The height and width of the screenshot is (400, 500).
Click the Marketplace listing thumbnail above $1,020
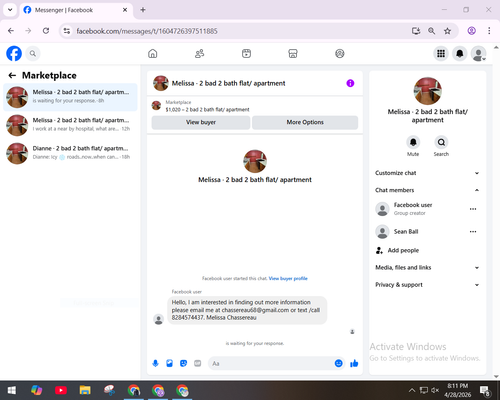pos(156,106)
